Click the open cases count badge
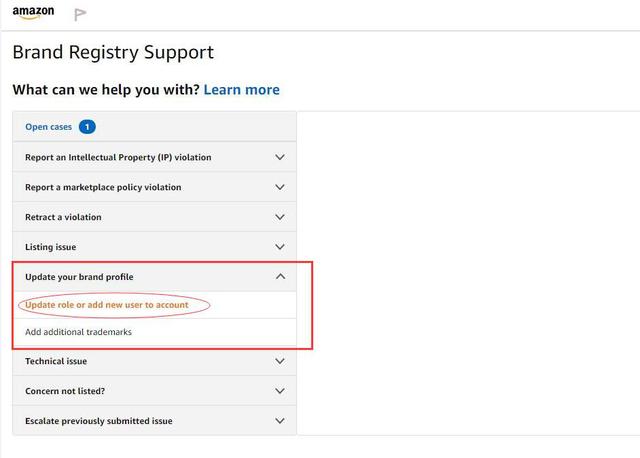 (x=87, y=127)
